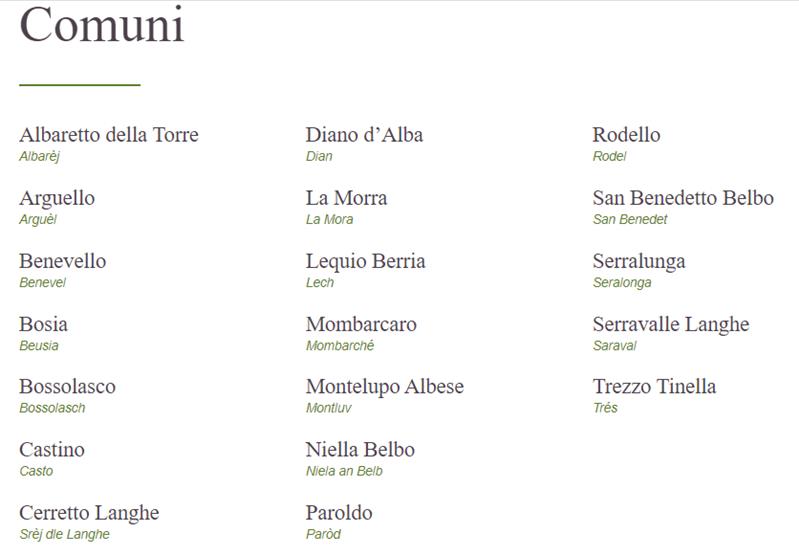This screenshot has height=555, width=799.
Task: Go to the Bossolasco page
Action: [x=67, y=386]
